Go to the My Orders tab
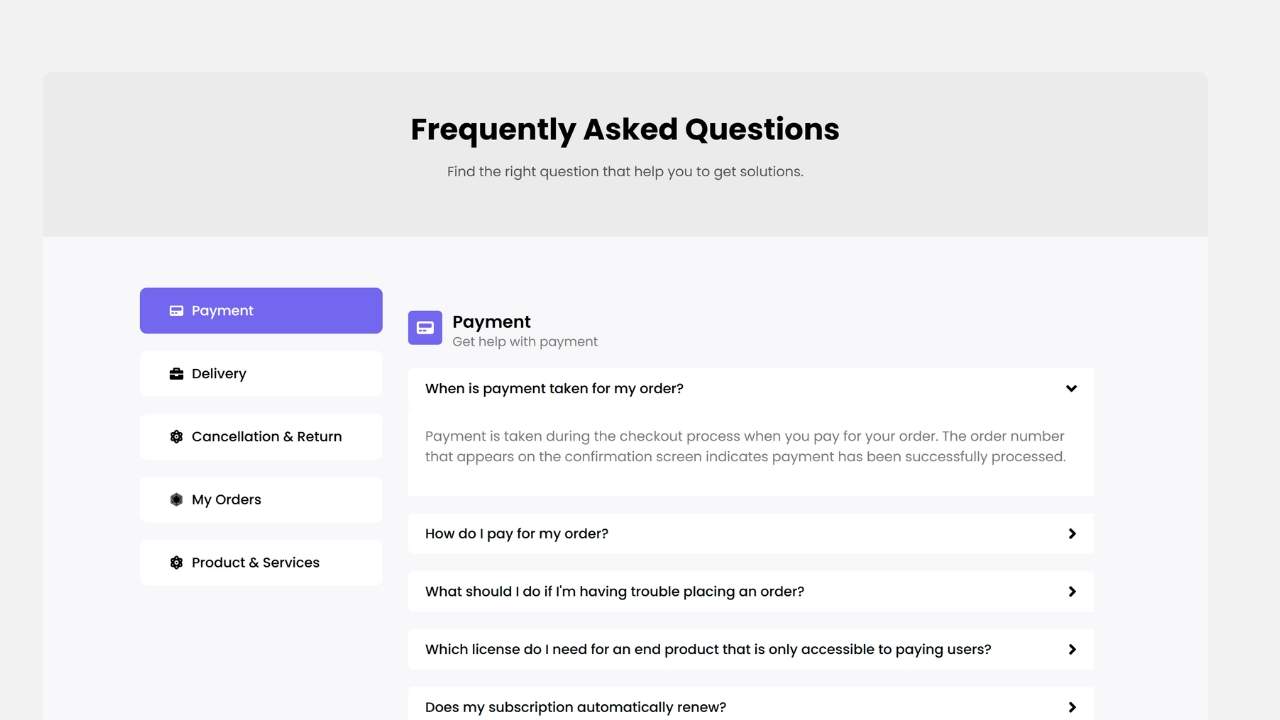The image size is (1280, 720). point(261,500)
